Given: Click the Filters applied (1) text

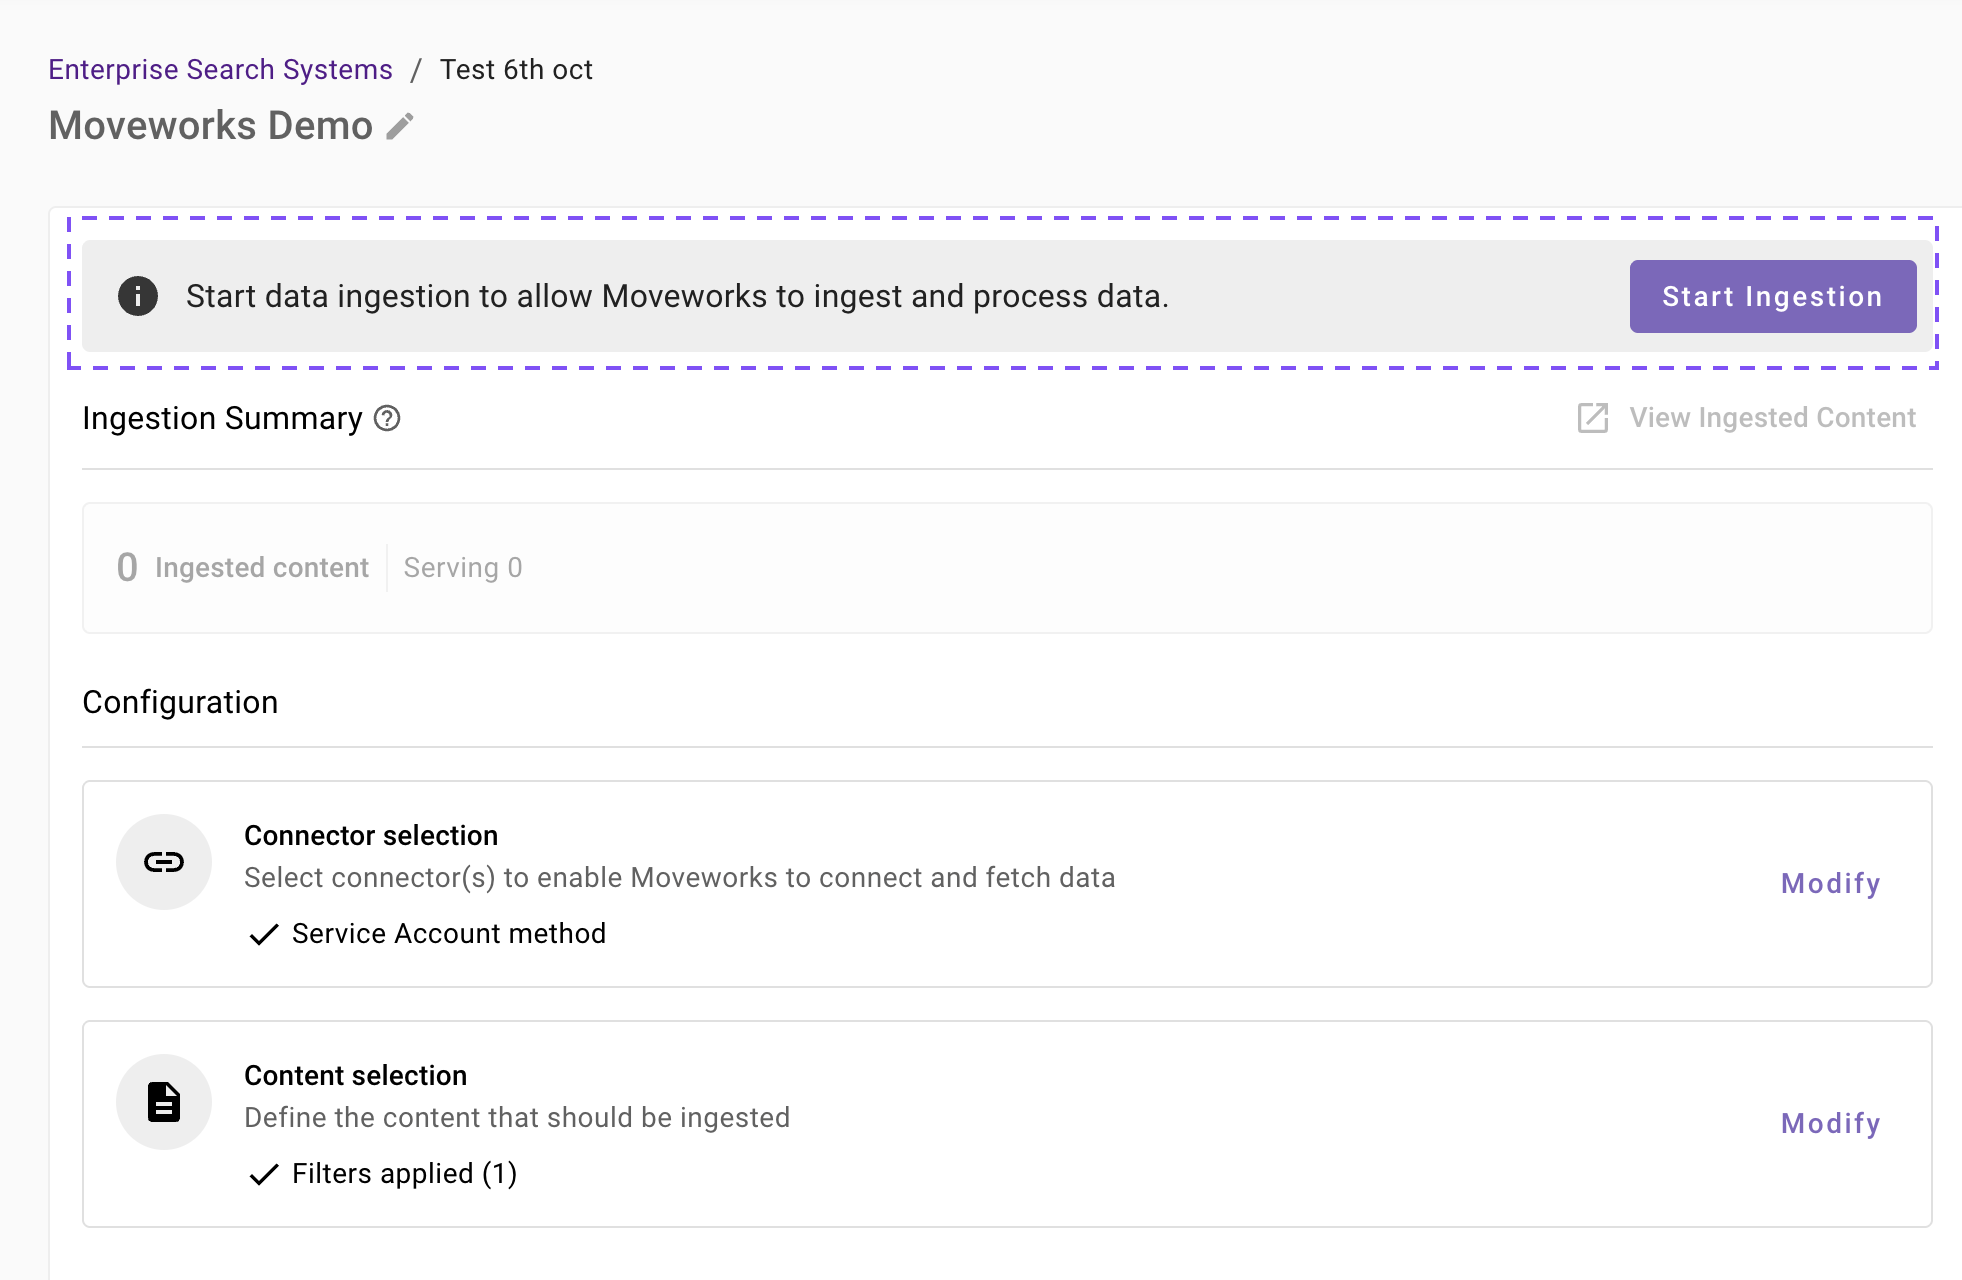Looking at the screenshot, I should click(x=404, y=1174).
